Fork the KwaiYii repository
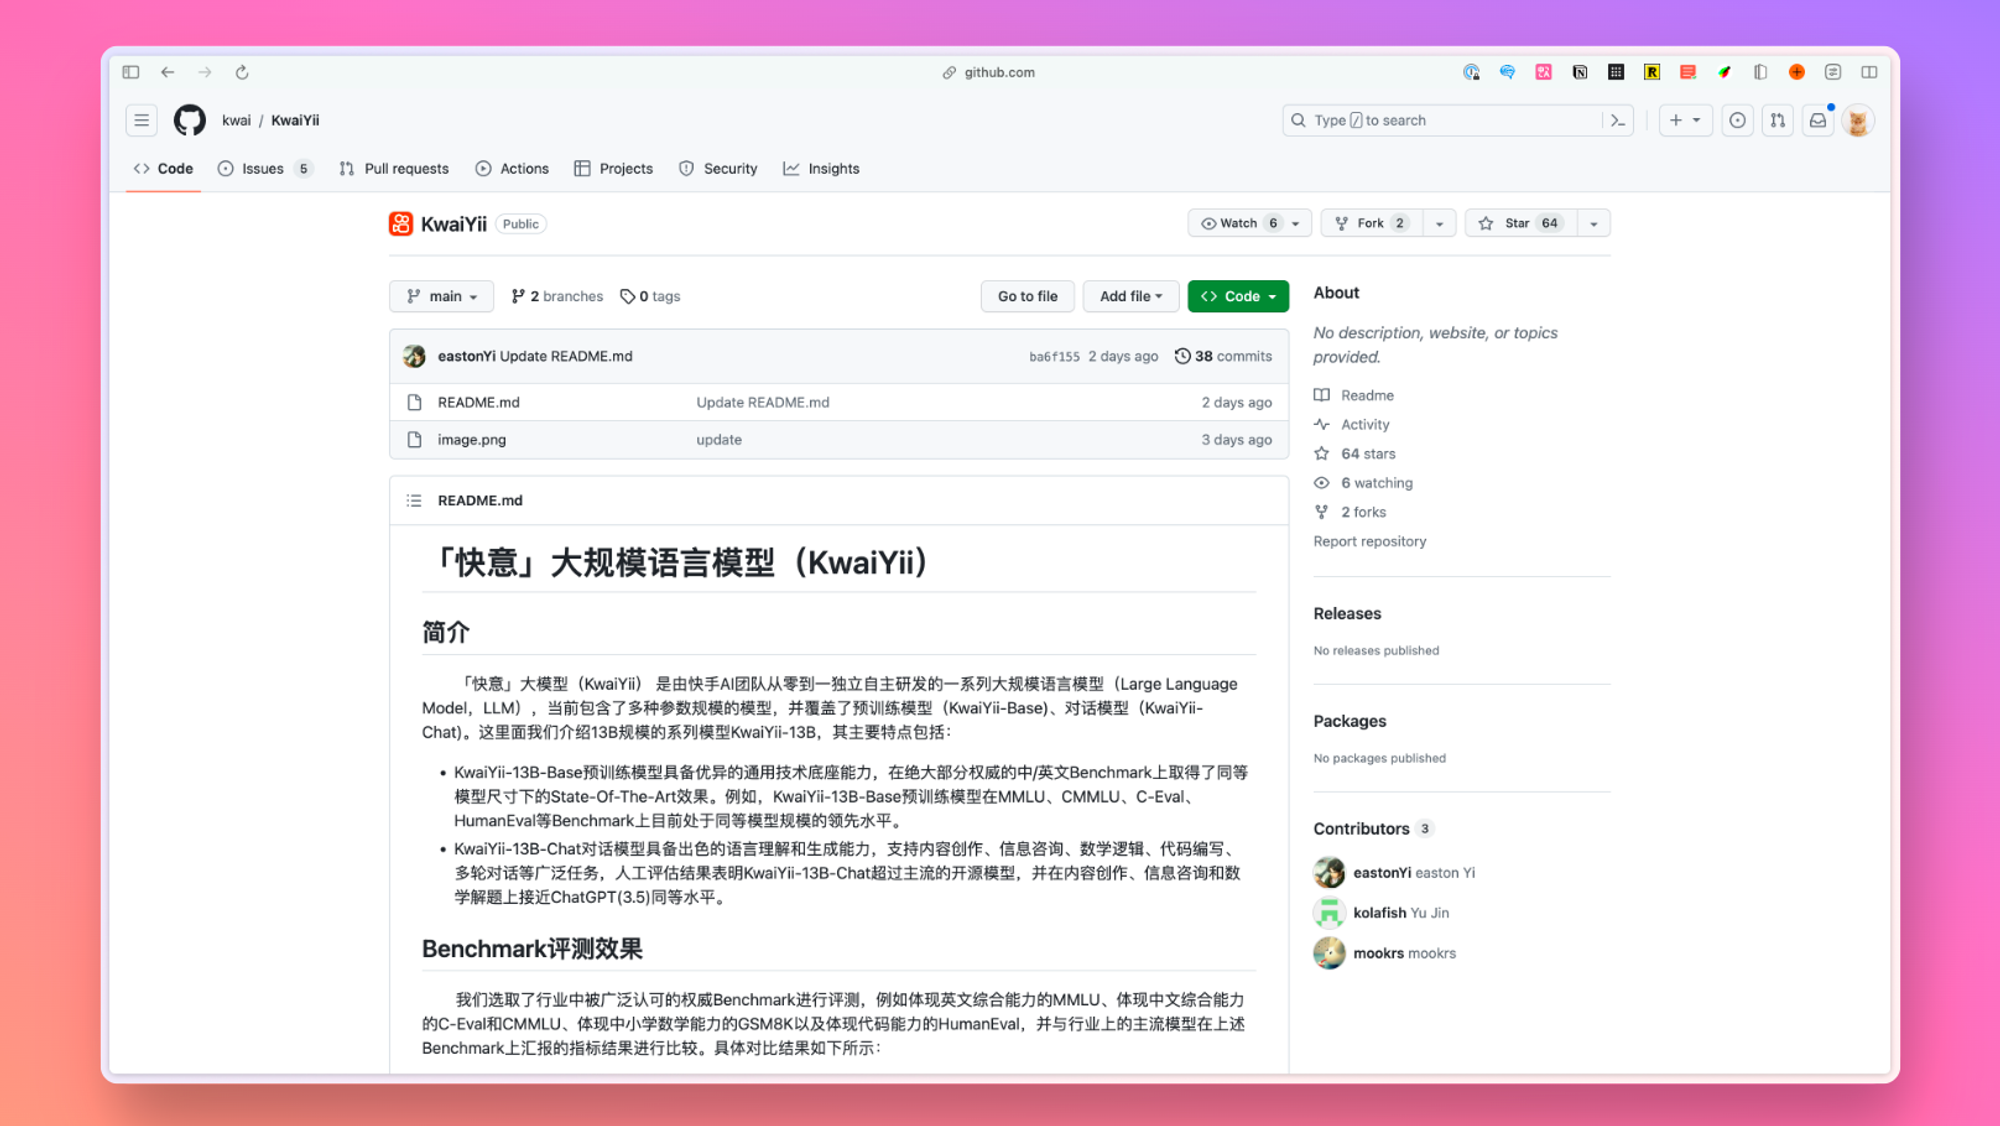The image size is (2000, 1126). pos(1372,223)
